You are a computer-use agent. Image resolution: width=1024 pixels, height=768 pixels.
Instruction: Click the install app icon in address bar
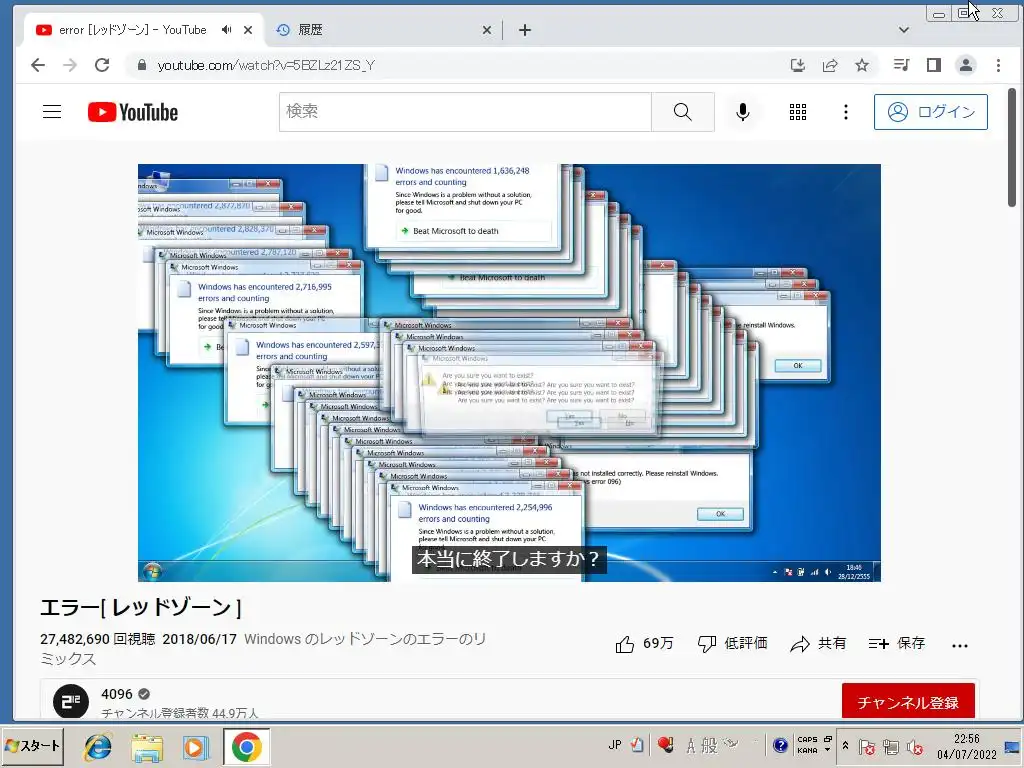click(x=797, y=65)
